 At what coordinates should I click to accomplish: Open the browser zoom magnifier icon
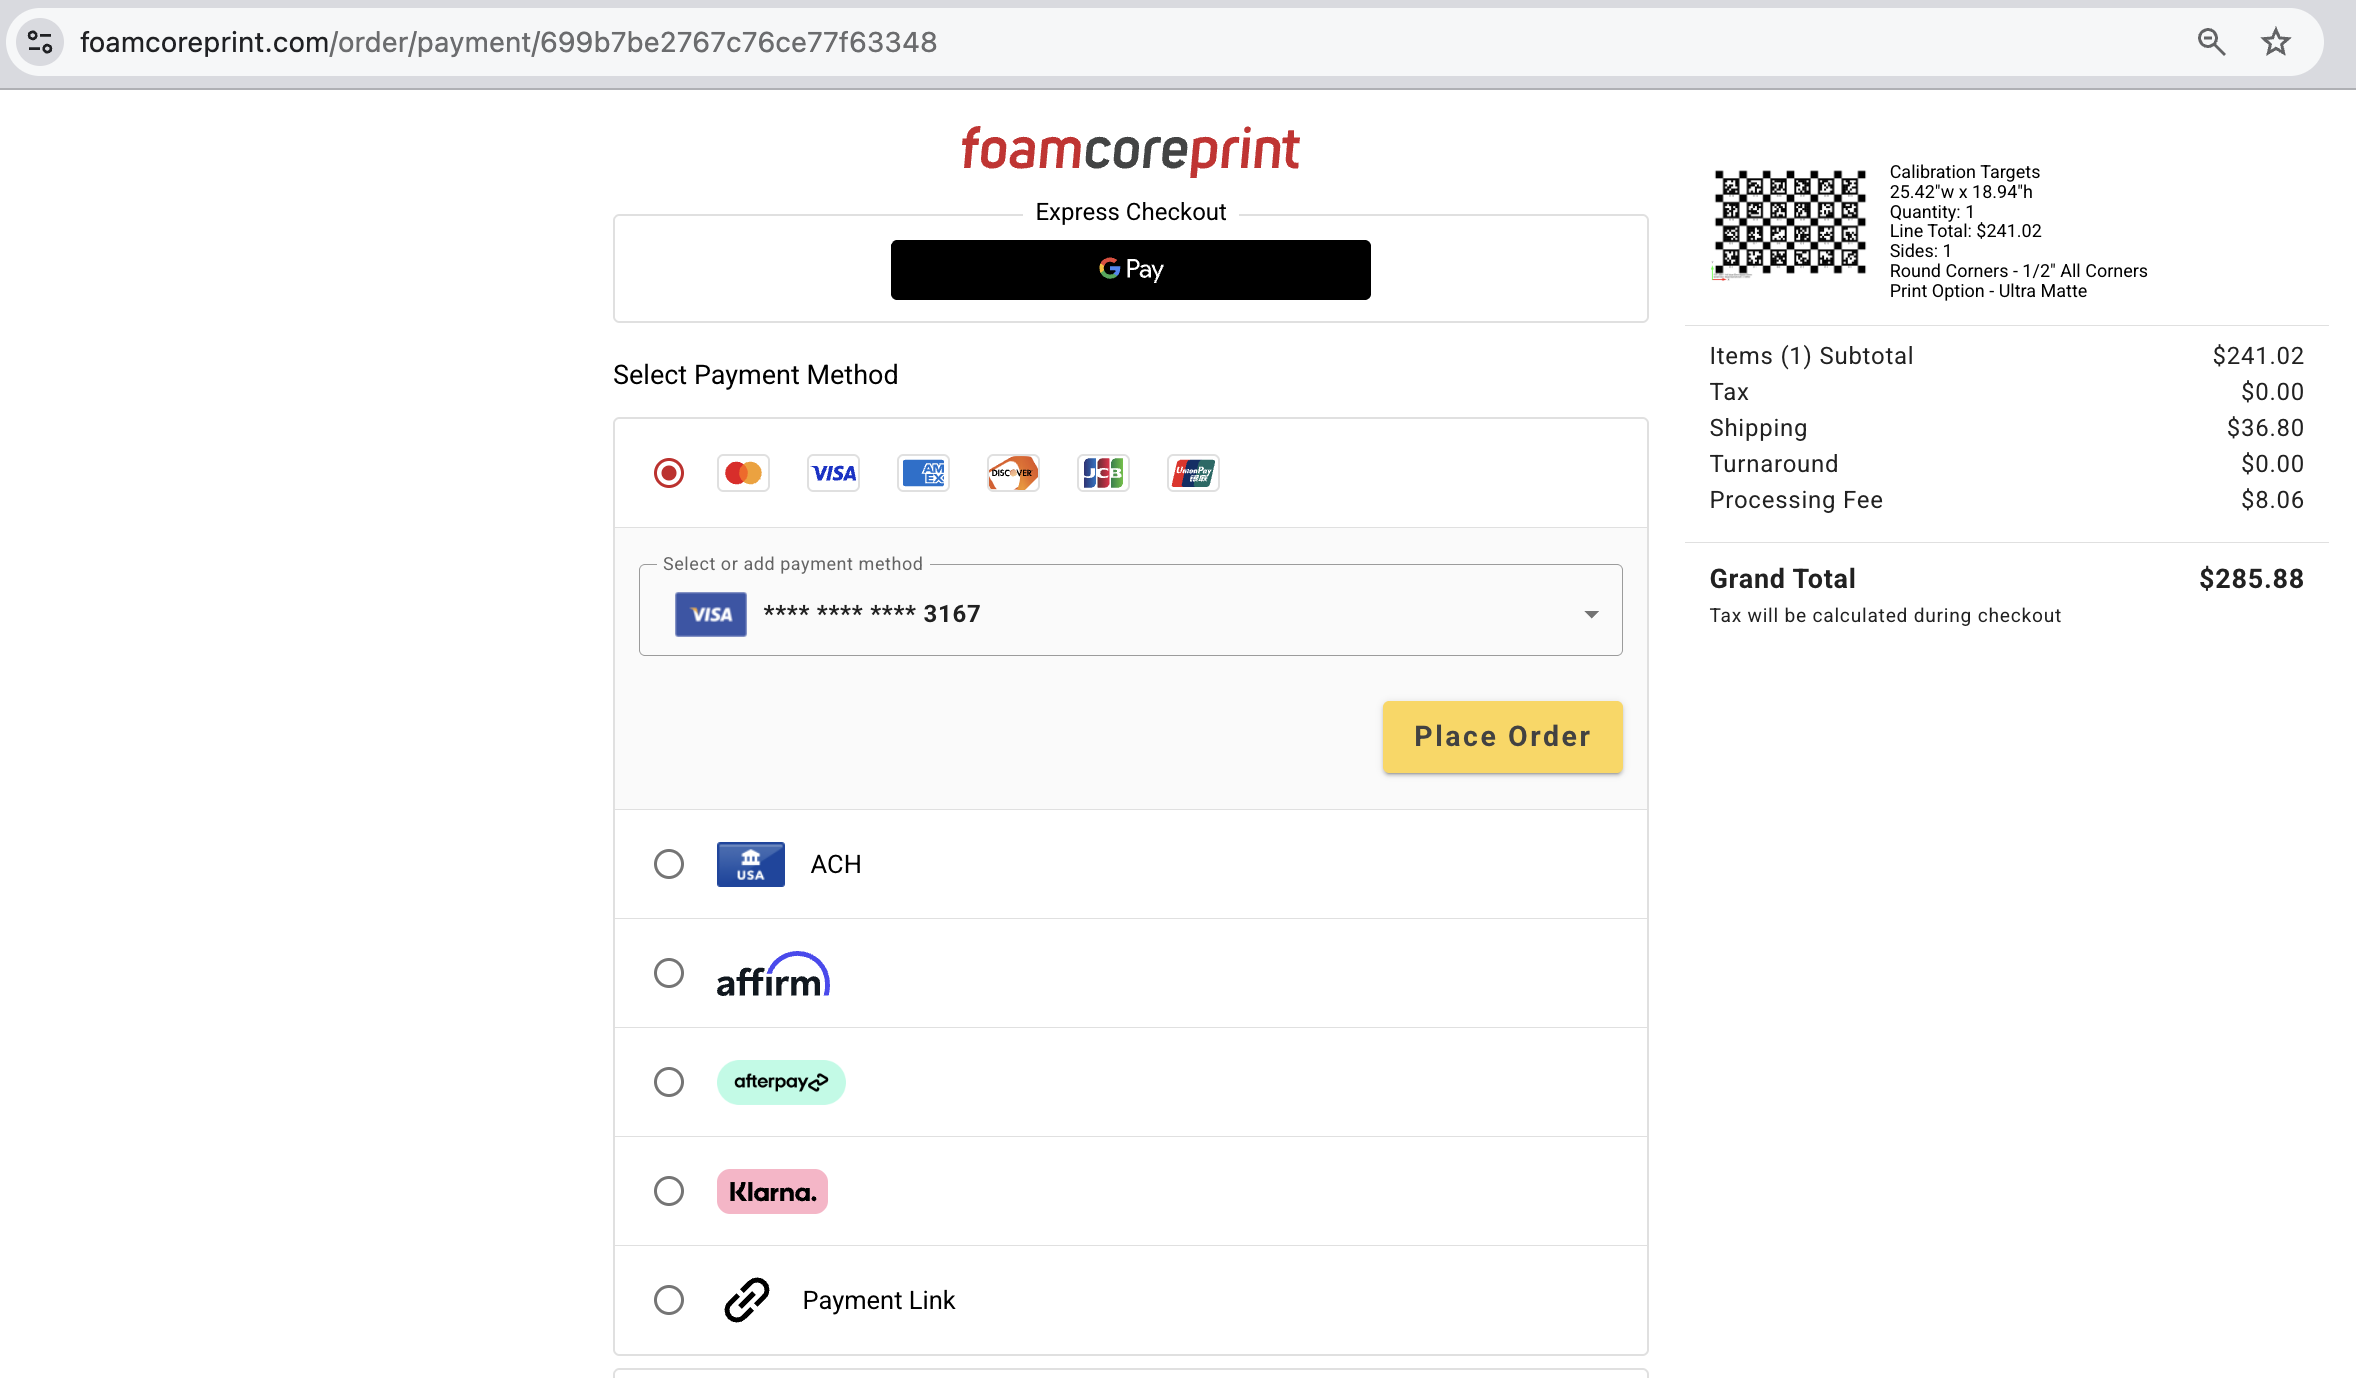(2211, 42)
